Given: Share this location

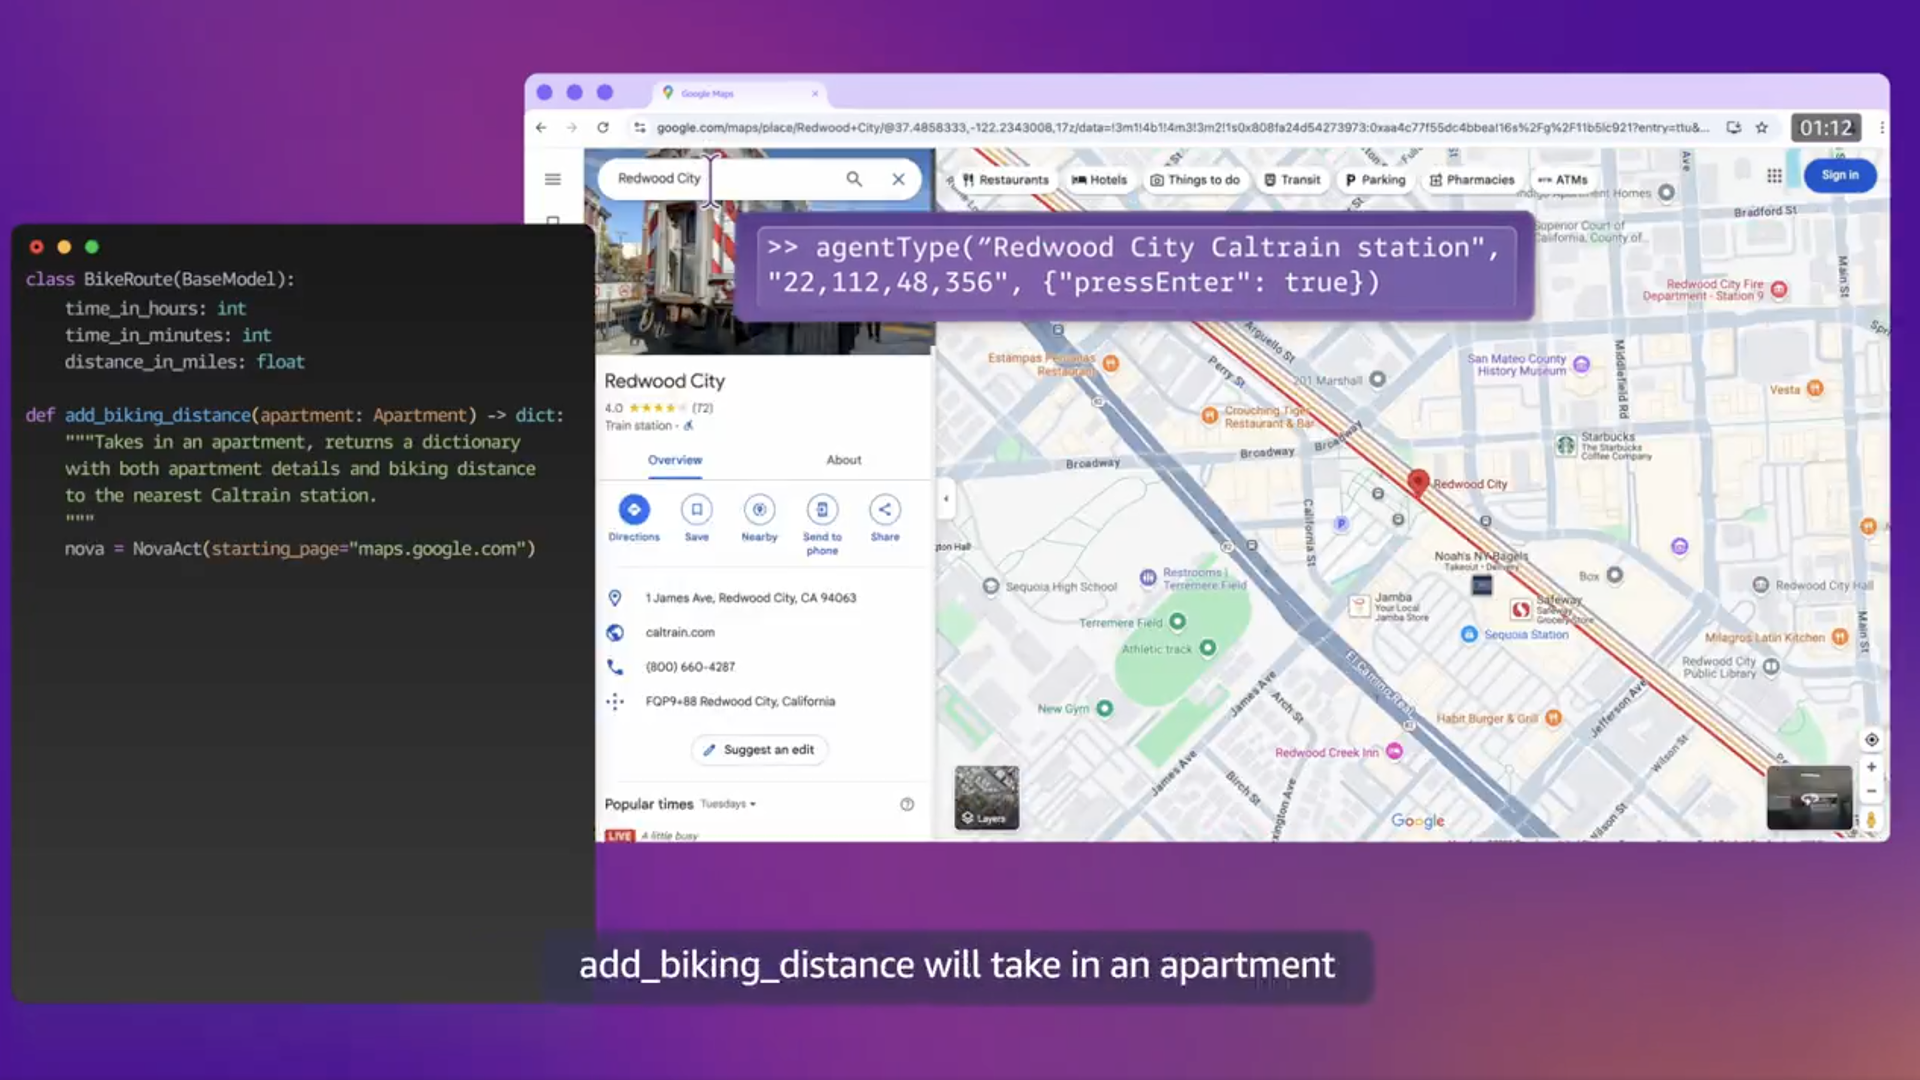Looking at the screenshot, I should point(884,510).
